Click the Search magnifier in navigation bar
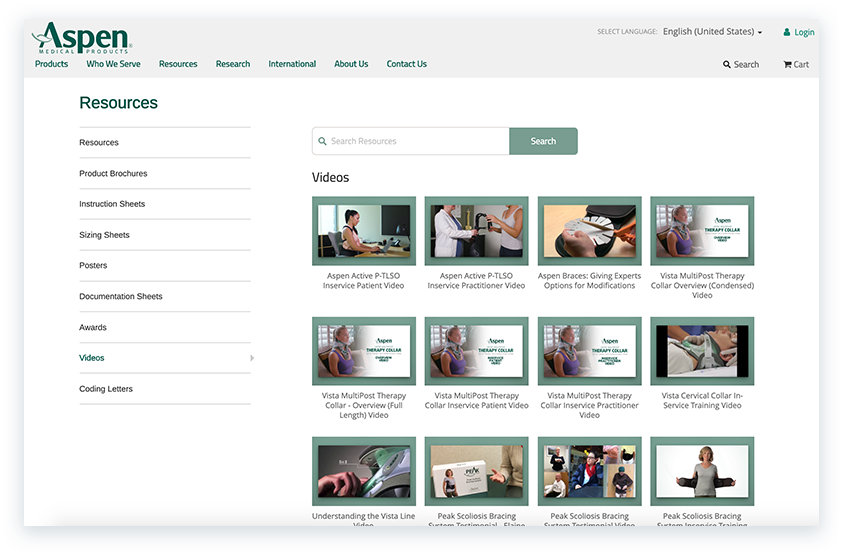844x556 pixels. click(x=728, y=64)
